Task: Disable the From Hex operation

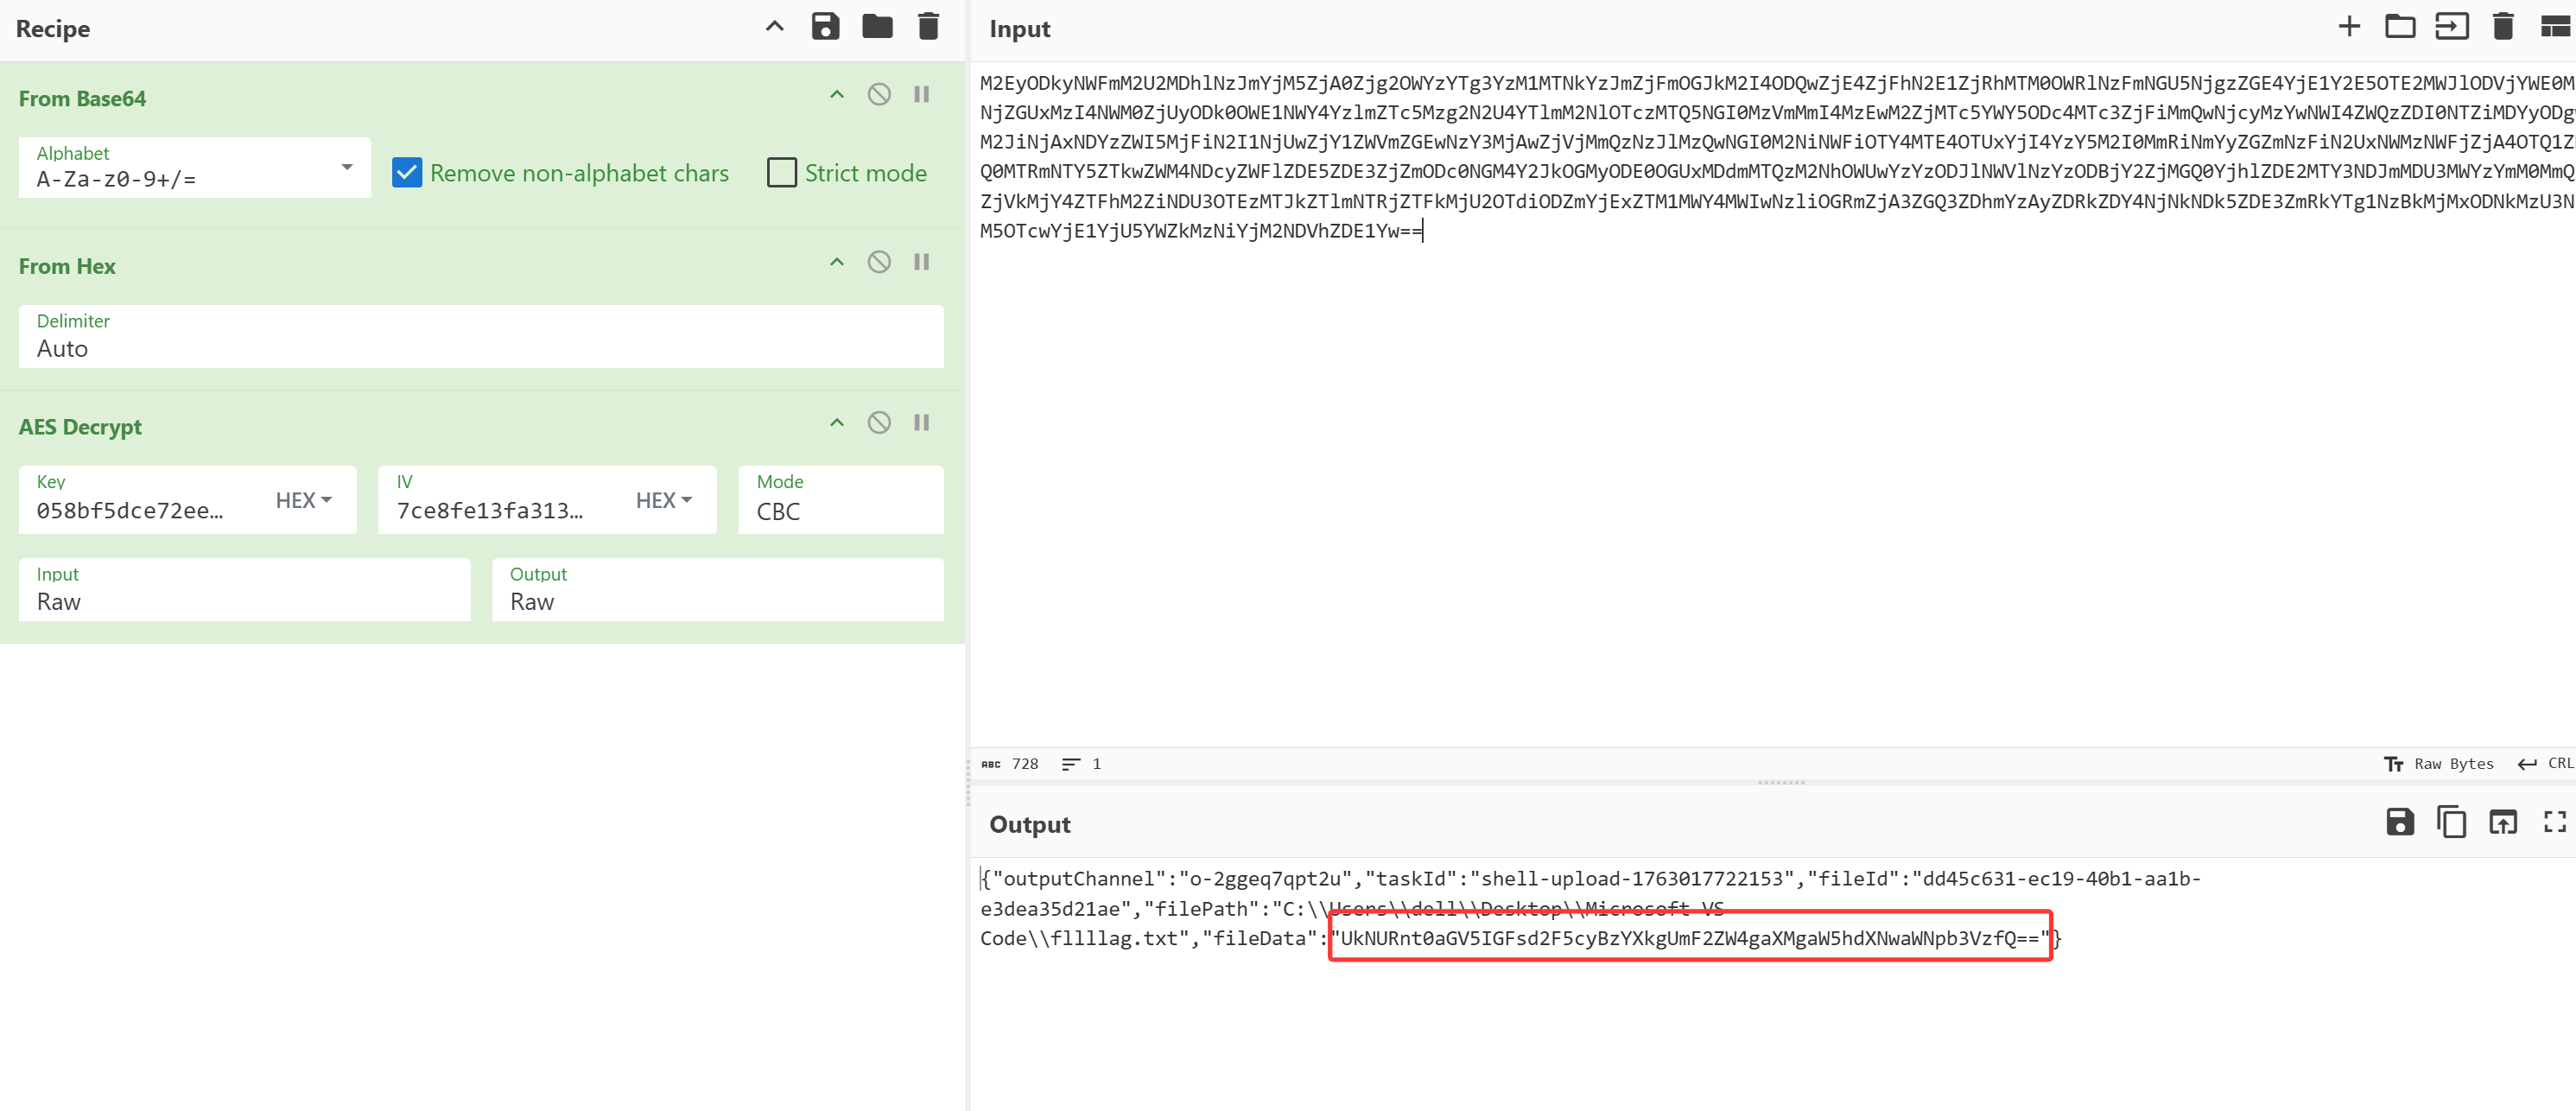Action: (x=879, y=262)
